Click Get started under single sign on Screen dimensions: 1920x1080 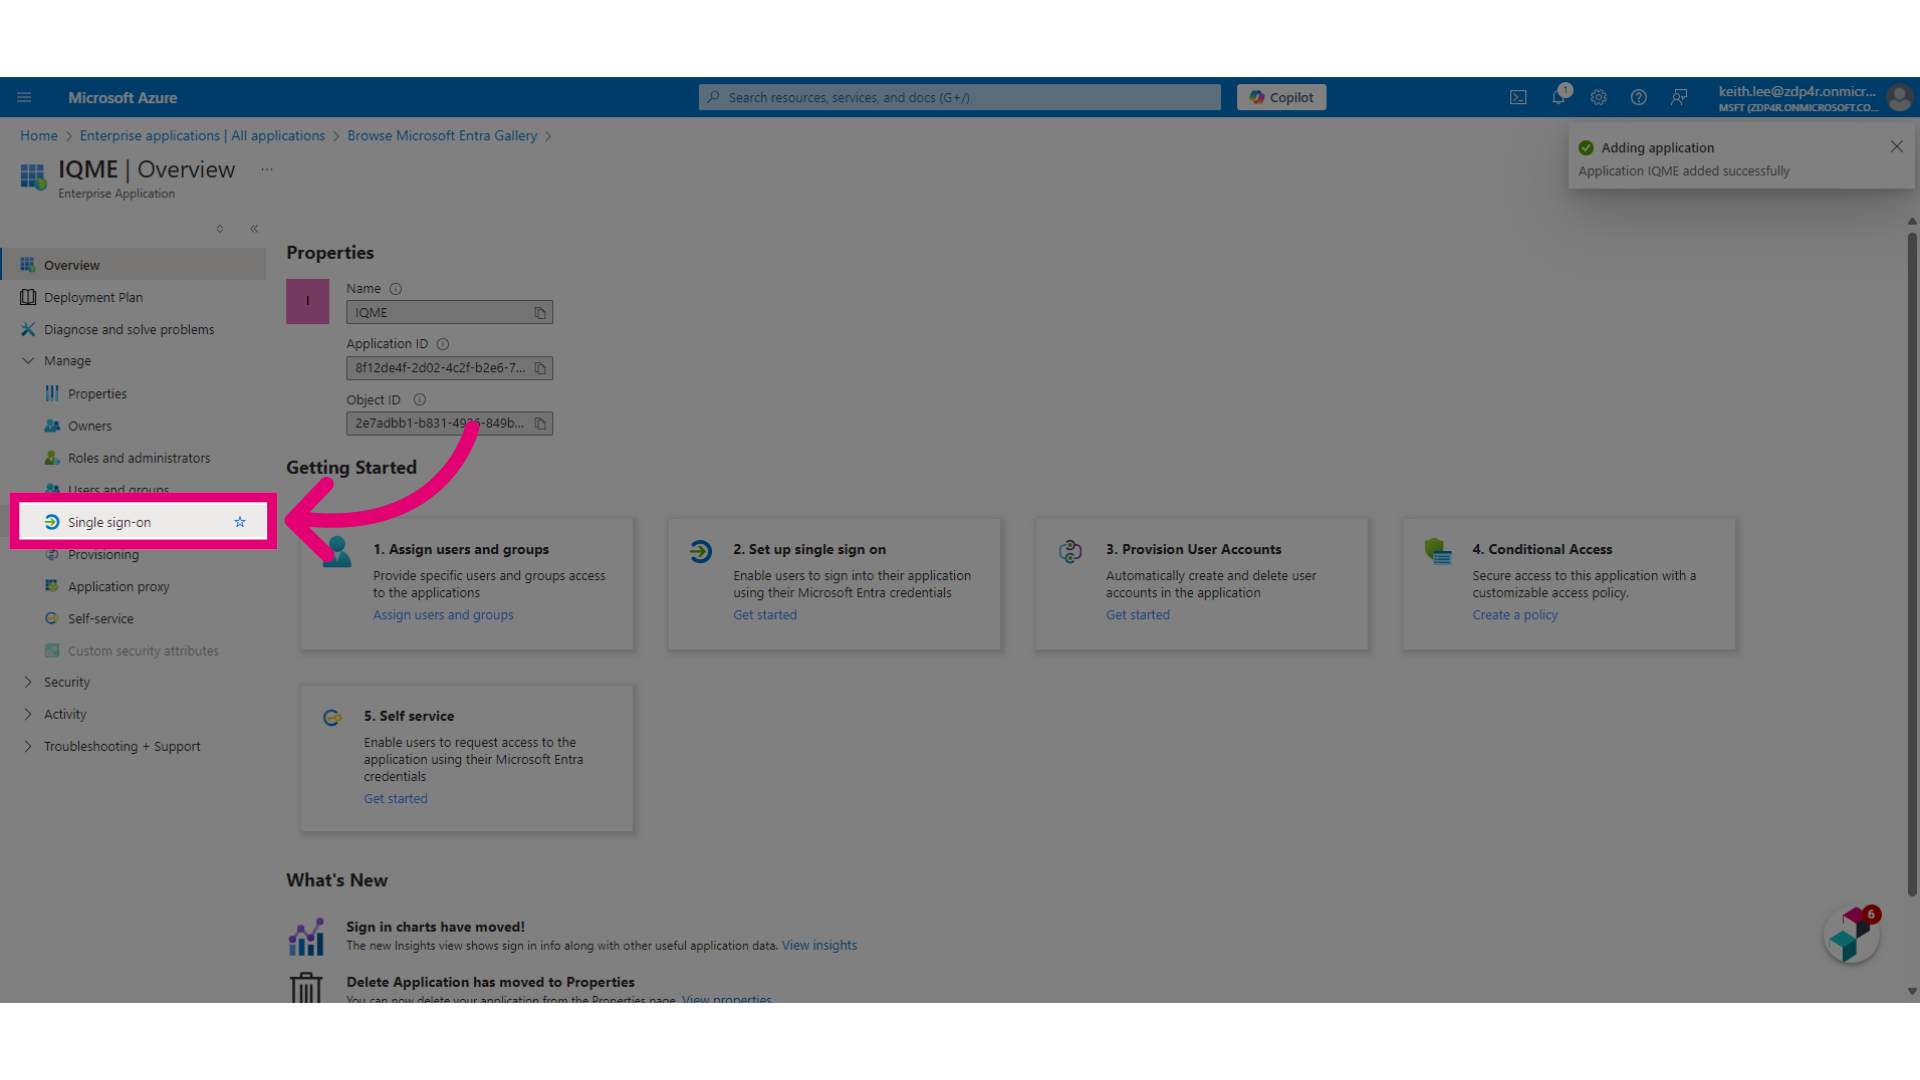(x=765, y=615)
